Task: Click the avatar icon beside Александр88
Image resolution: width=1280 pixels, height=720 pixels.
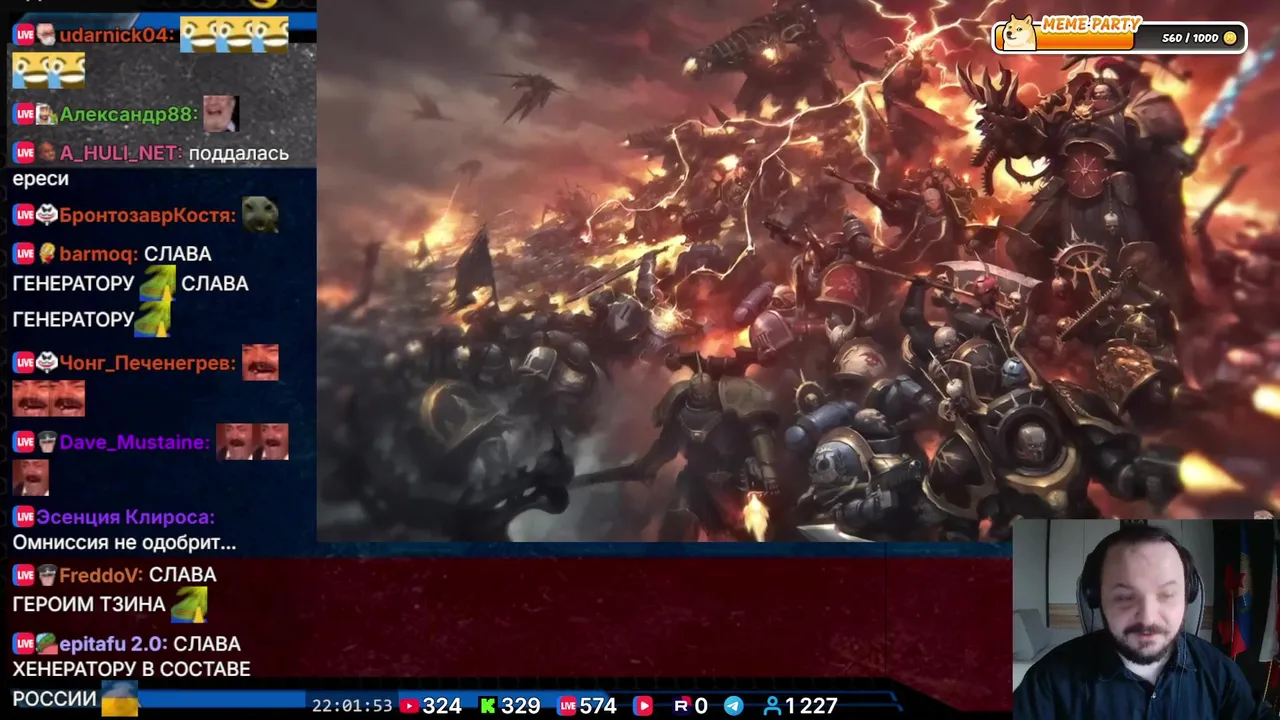Action: [47, 114]
